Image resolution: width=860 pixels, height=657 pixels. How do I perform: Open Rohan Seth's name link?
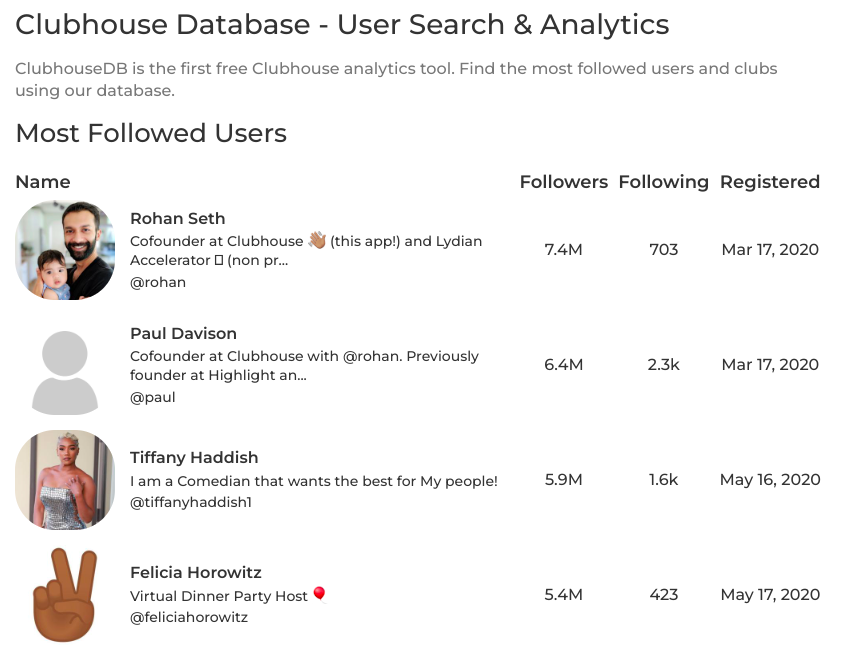pos(177,218)
